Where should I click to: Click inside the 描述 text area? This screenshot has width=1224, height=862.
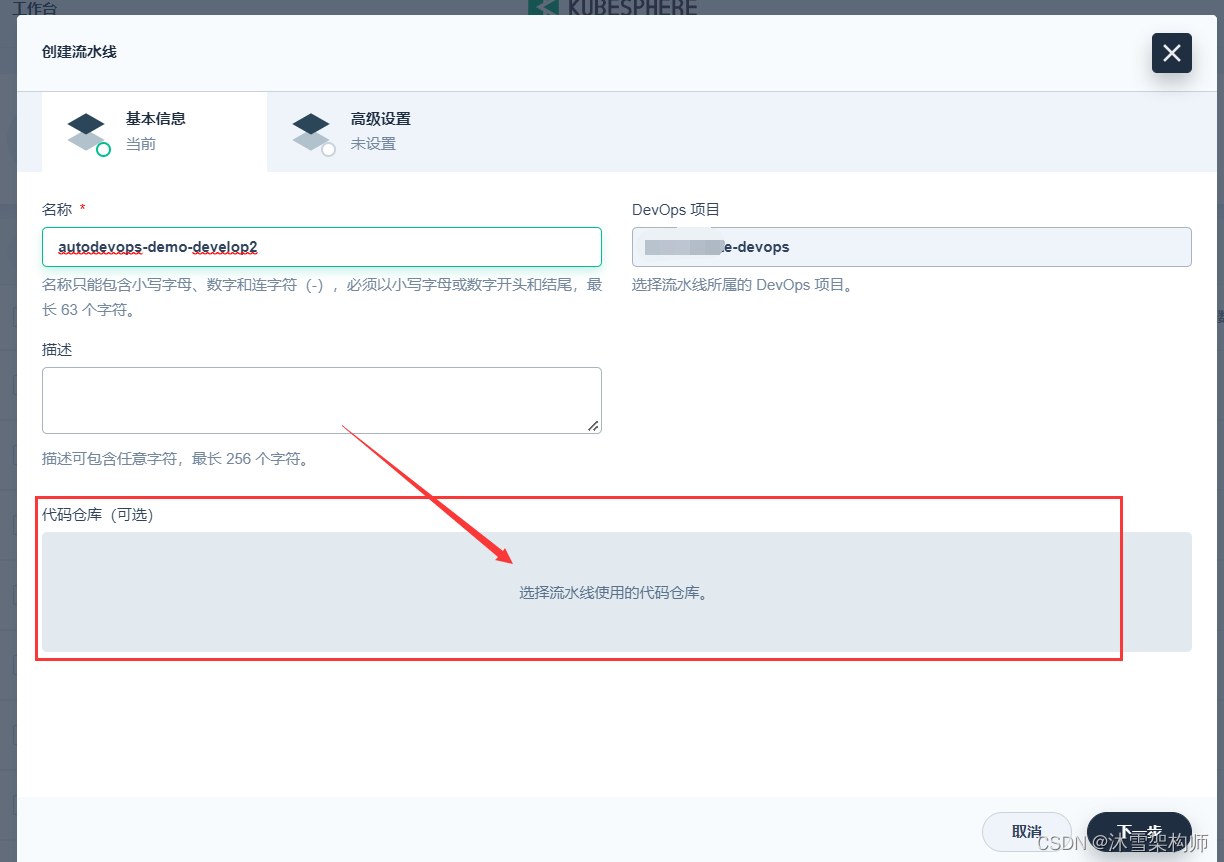(x=322, y=400)
